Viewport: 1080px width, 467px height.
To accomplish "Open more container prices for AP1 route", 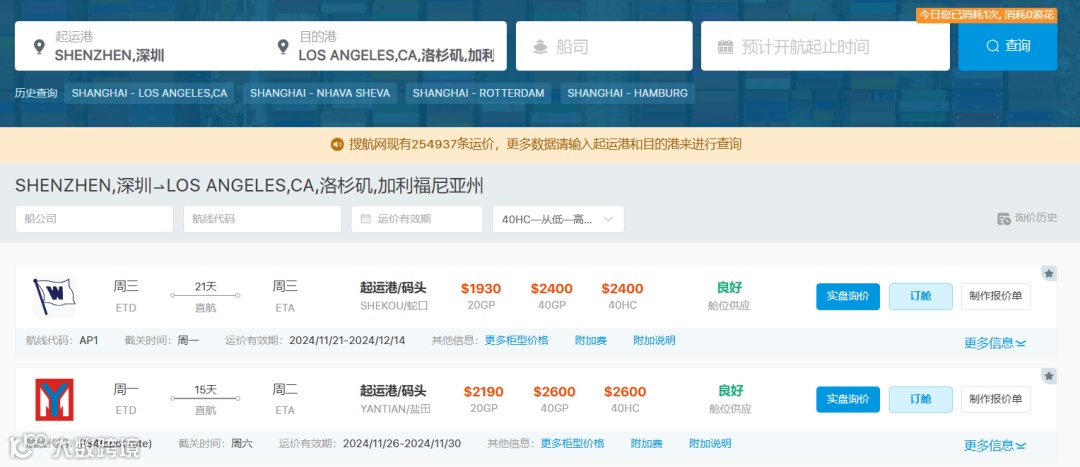I will coord(517,340).
